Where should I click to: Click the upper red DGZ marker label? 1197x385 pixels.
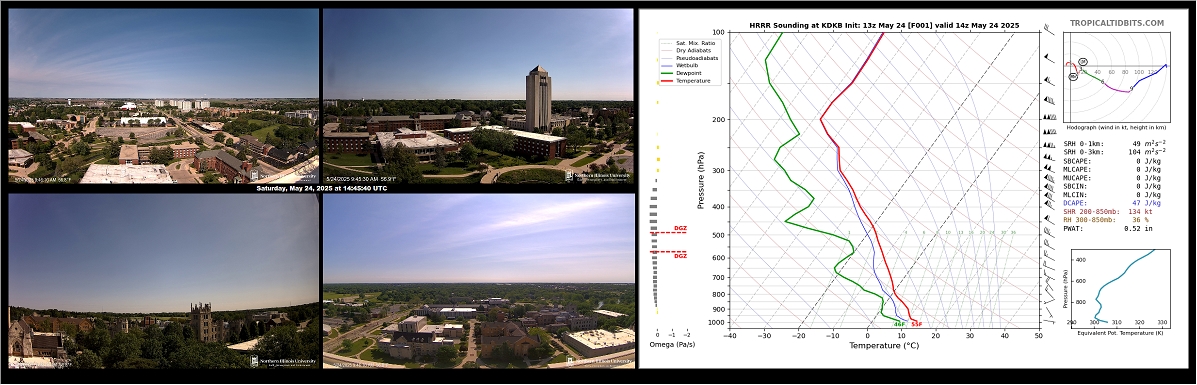[680, 228]
